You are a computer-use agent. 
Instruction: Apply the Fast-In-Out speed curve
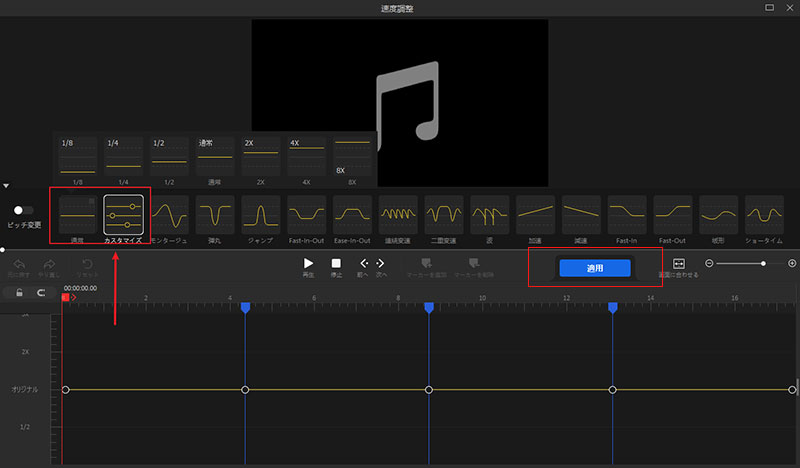click(307, 215)
